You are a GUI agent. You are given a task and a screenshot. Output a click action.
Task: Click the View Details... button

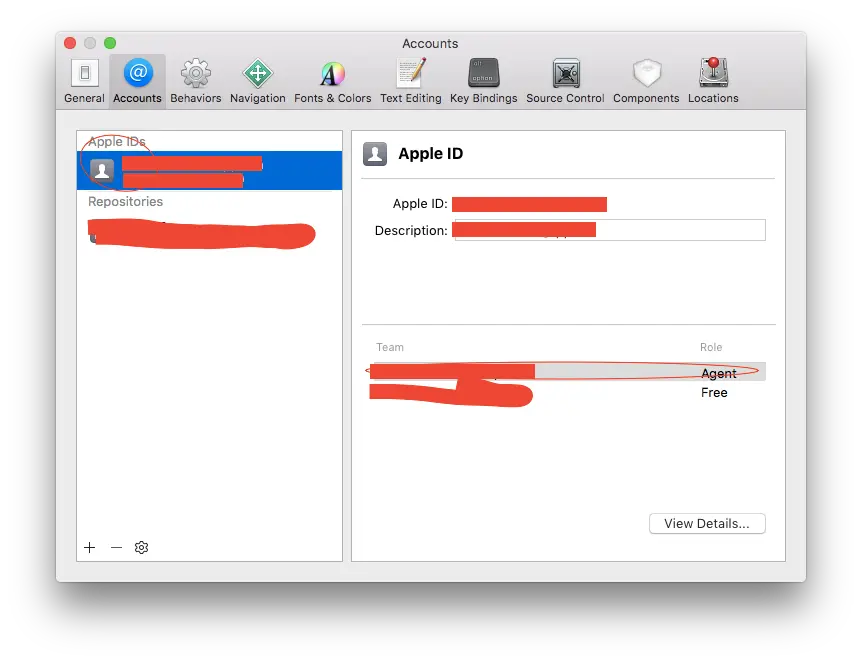707,523
